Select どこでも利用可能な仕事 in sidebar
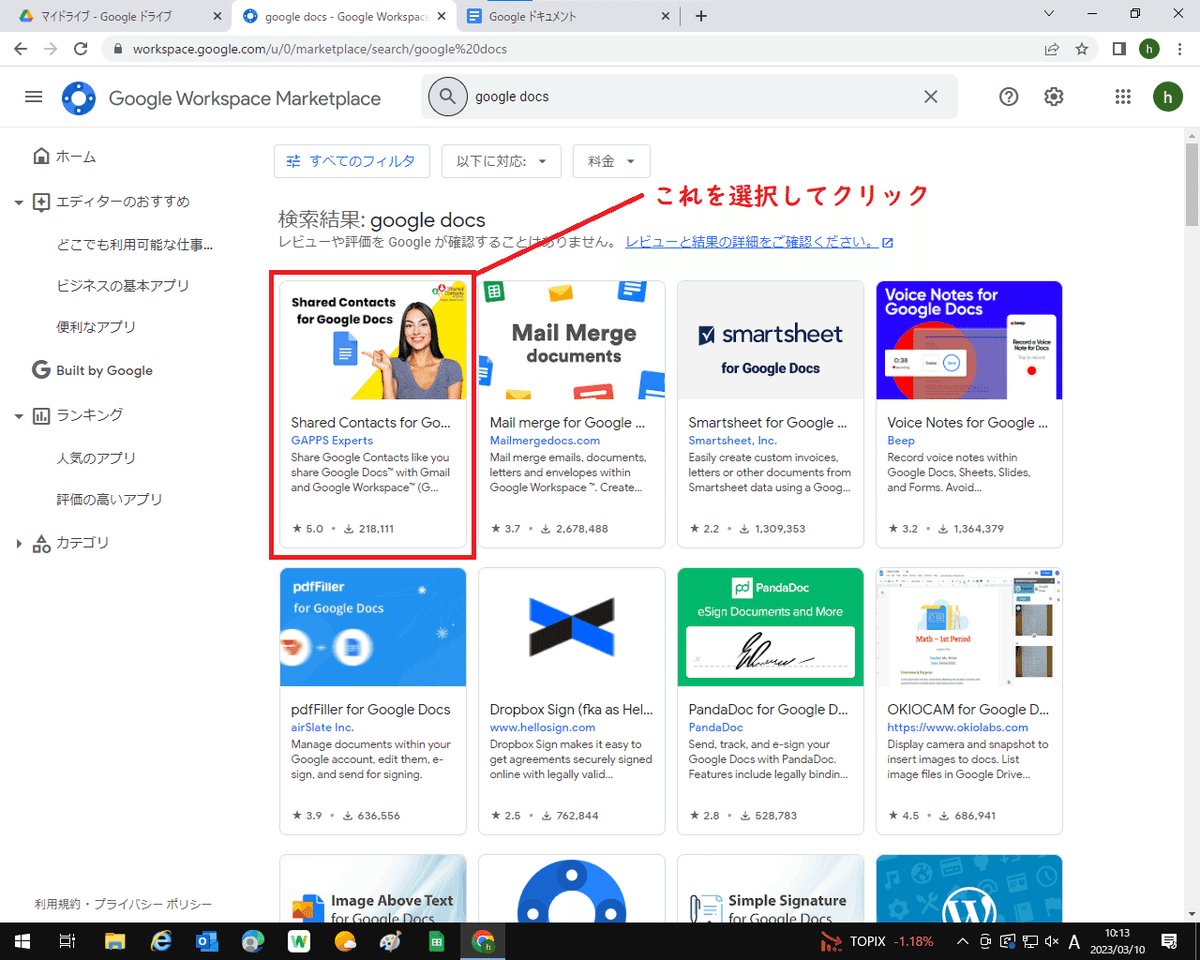The width and height of the screenshot is (1200, 960). [x=134, y=244]
